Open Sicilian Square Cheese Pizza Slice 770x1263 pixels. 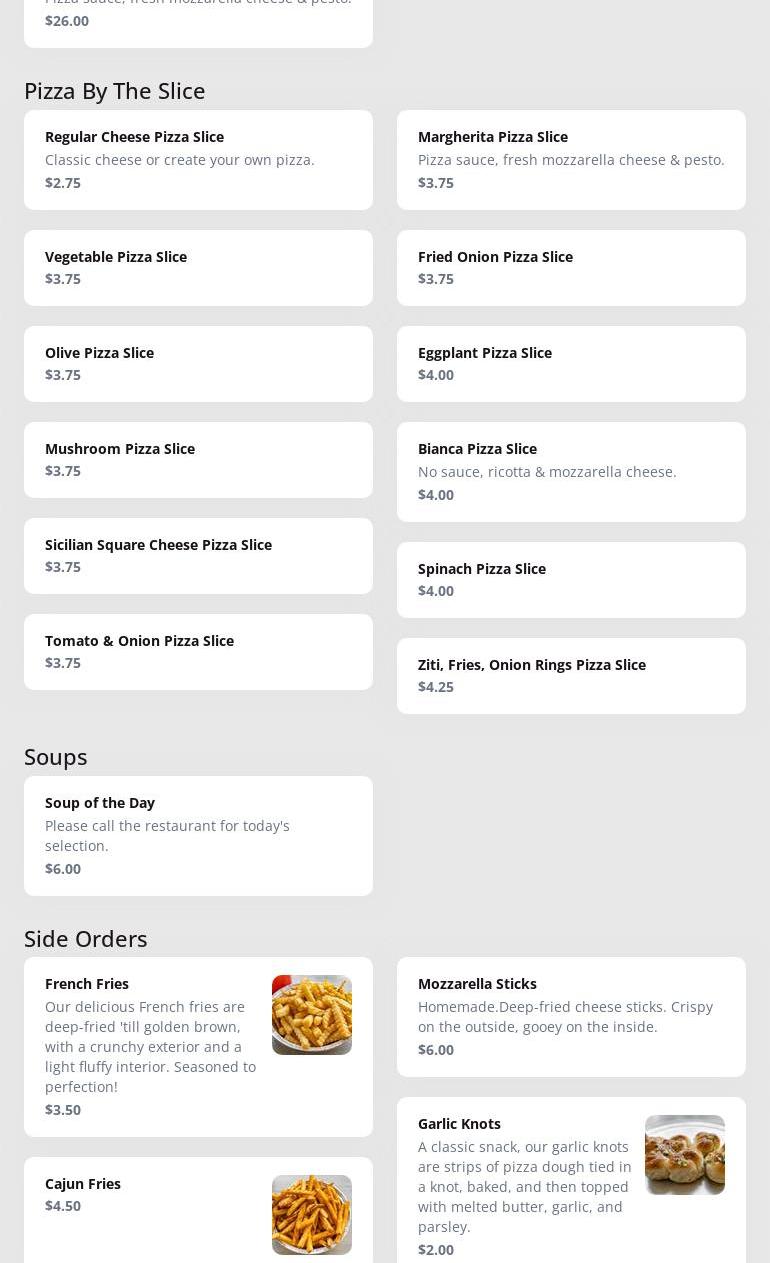198,556
